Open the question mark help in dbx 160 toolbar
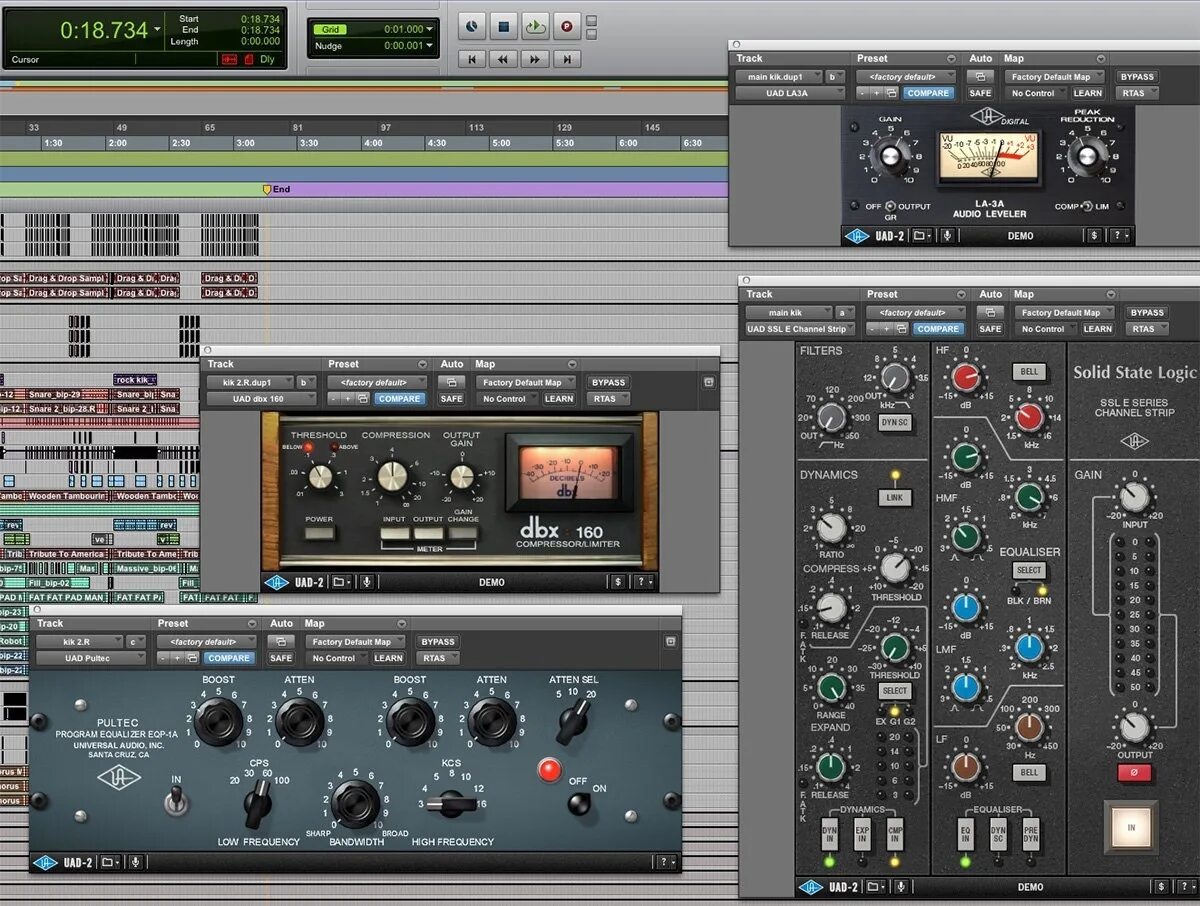Image resolution: width=1200 pixels, height=906 pixels. click(644, 582)
